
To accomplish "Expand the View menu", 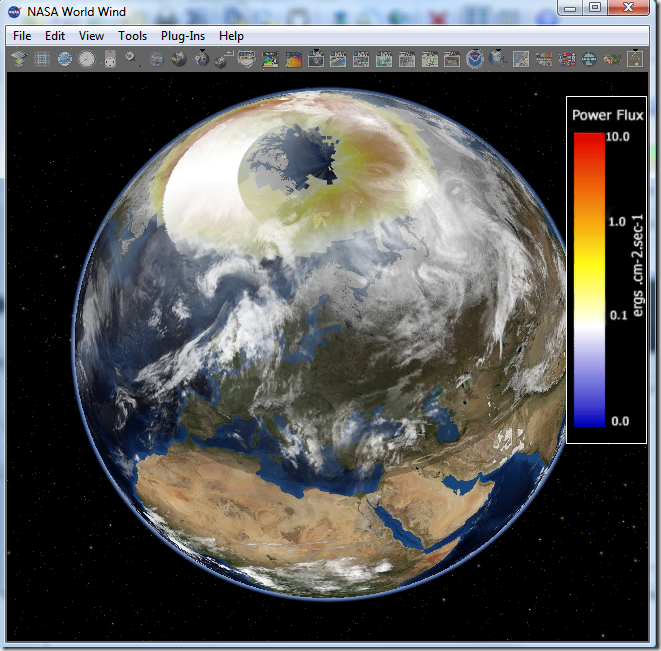I will pyautogui.click(x=91, y=36).
